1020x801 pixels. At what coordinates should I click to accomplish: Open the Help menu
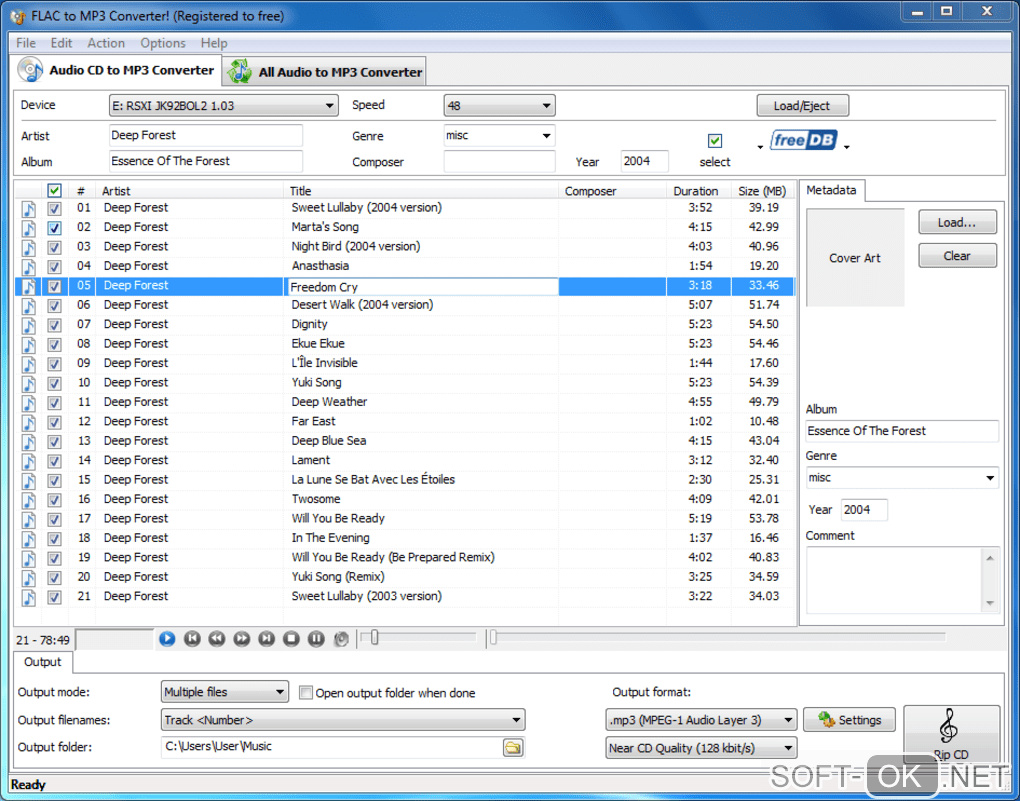click(x=213, y=43)
